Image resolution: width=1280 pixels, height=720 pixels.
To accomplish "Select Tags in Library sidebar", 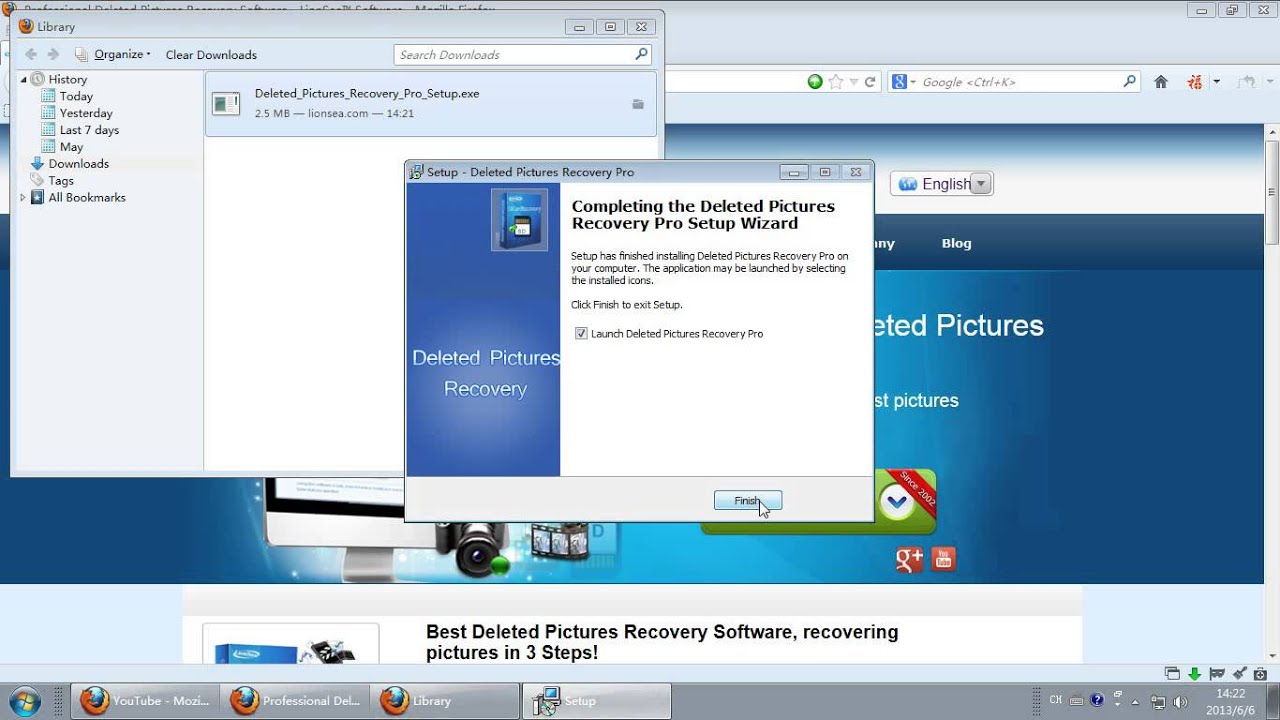I will [x=61, y=181].
